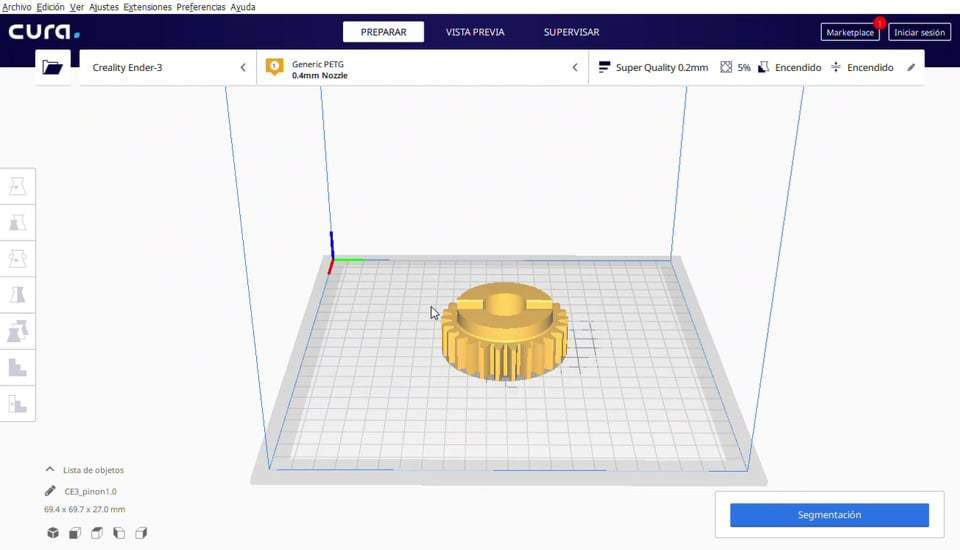Click the print settings pencil edit icon
Image resolution: width=960 pixels, height=550 pixels.
pos(911,67)
